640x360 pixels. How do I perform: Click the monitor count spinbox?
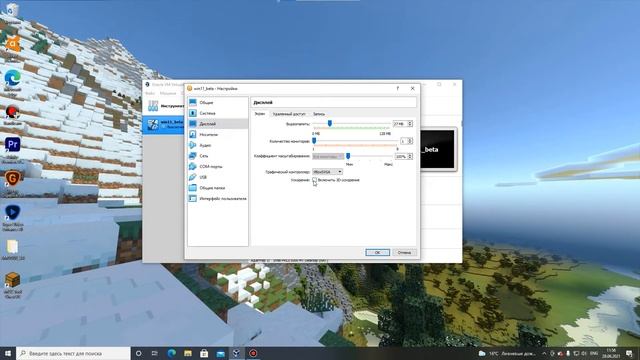click(406, 141)
